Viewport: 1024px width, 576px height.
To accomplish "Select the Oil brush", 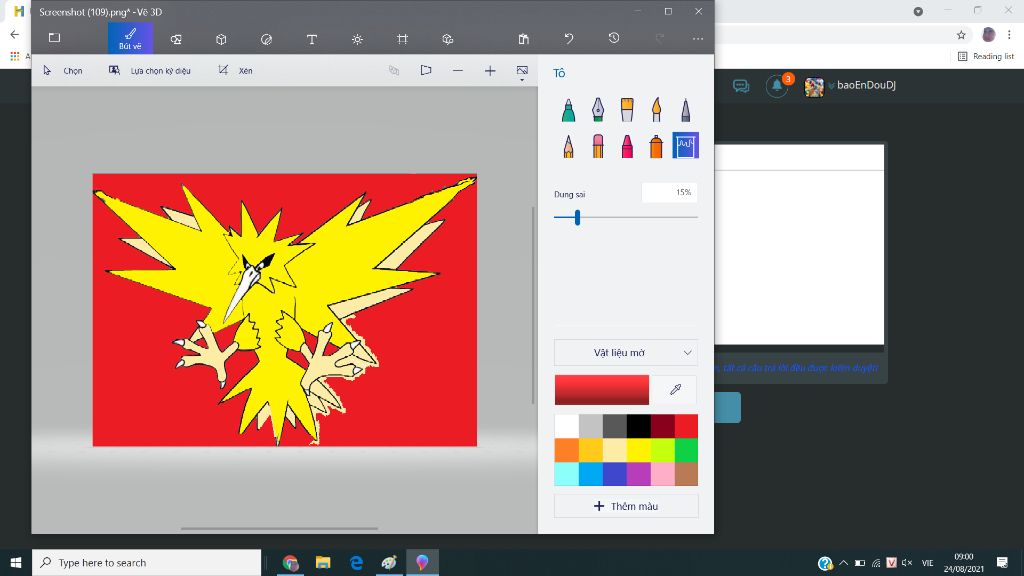I will pyautogui.click(x=627, y=110).
